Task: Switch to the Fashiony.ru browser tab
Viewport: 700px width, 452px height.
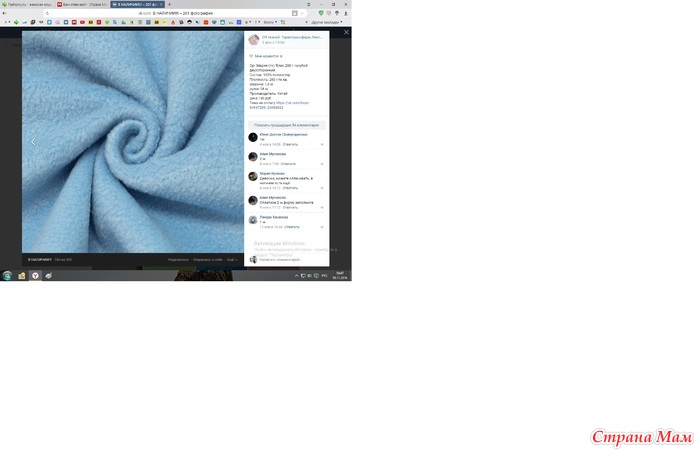Action: pyautogui.click(x=27, y=4)
